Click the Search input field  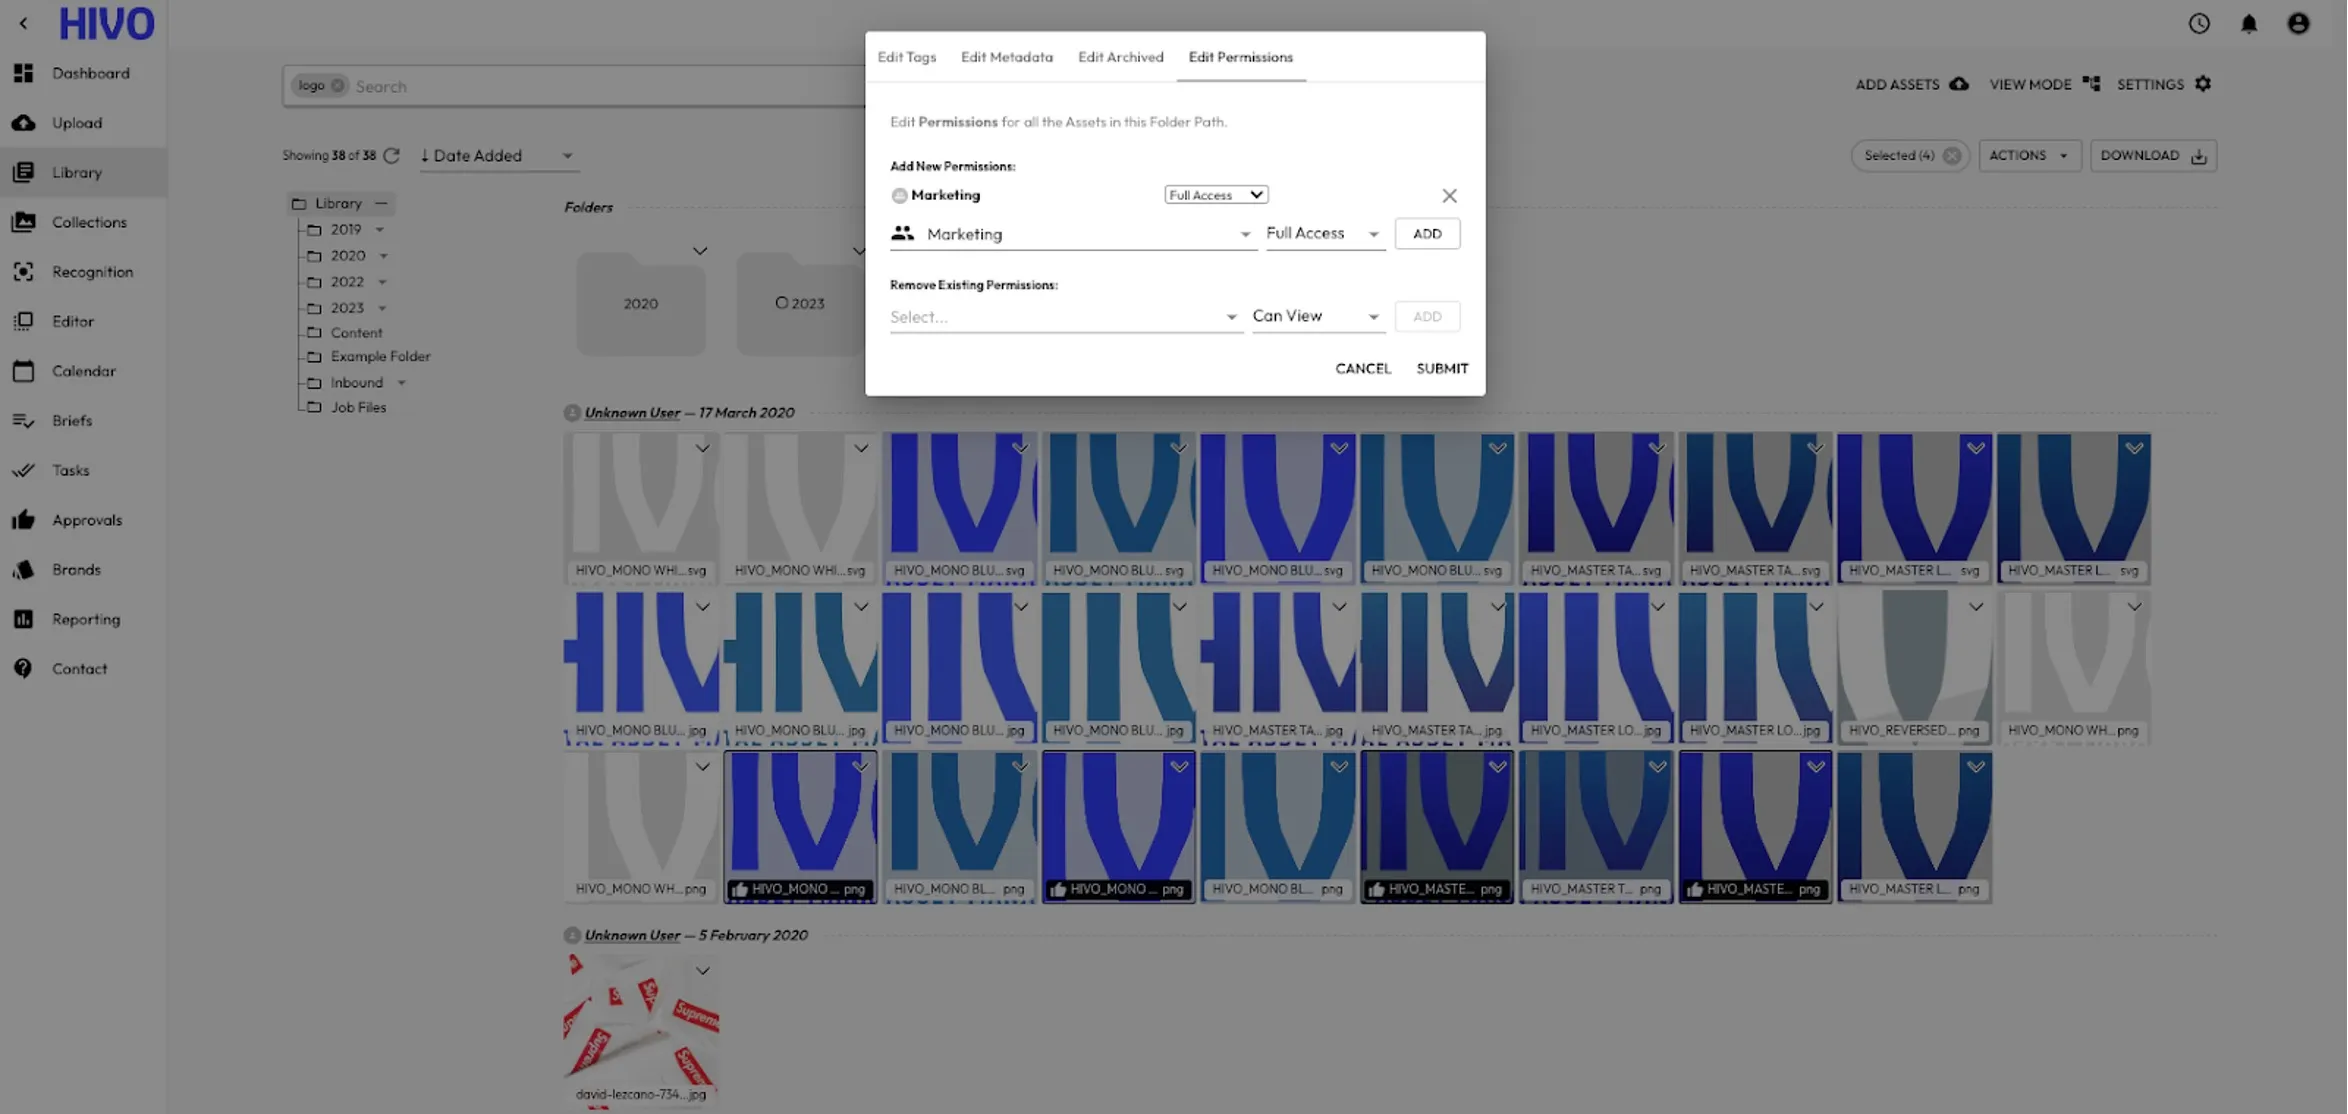click(600, 86)
